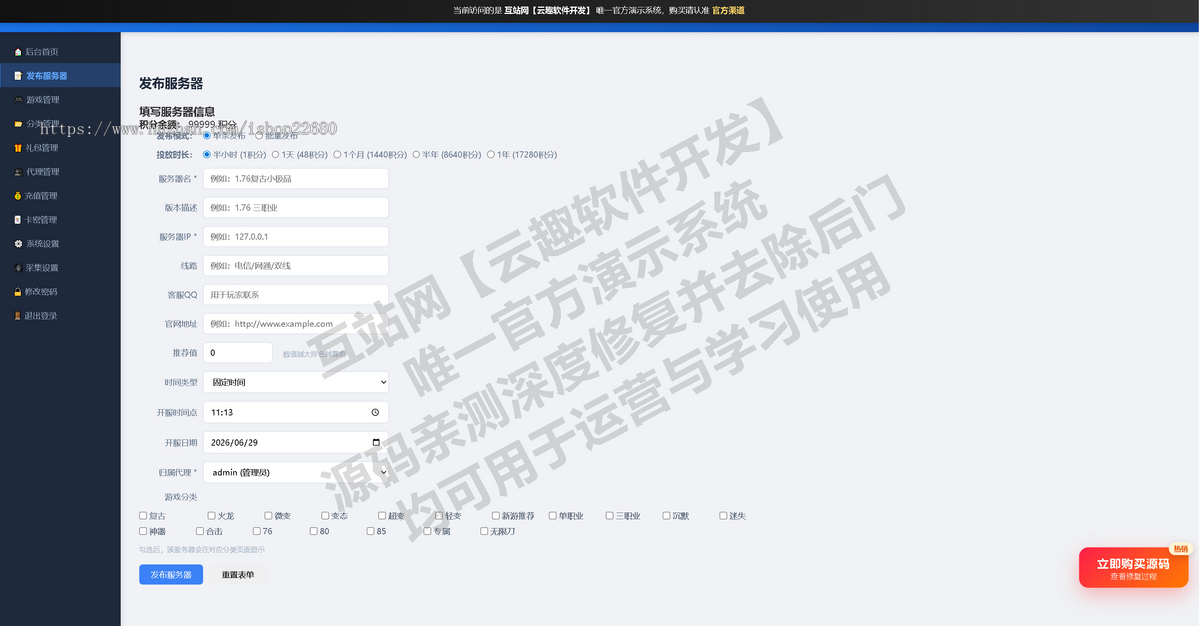Enable the 85 version checkbox
This screenshot has width=1200, height=626.
coord(371,531)
